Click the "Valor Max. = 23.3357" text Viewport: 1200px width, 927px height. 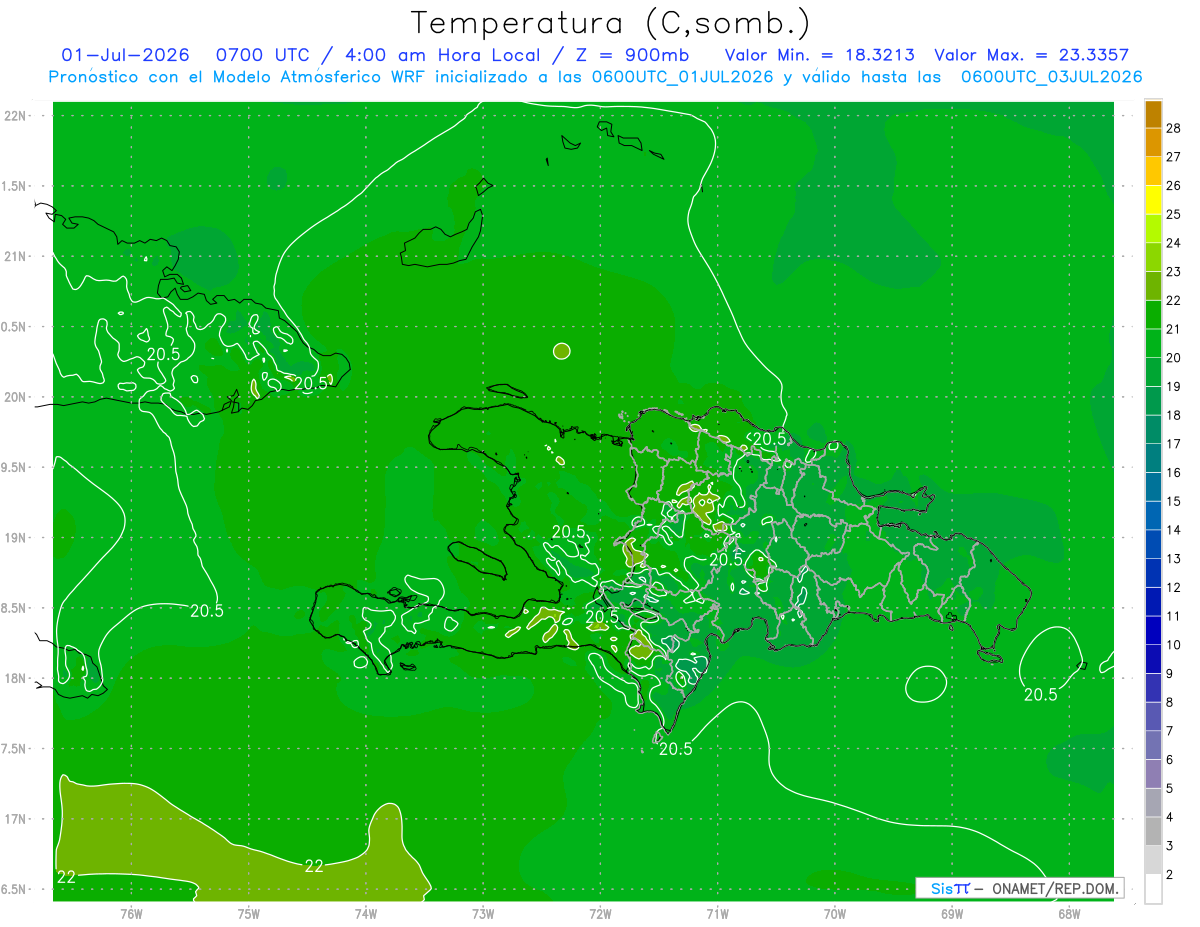coord(1031,55)
